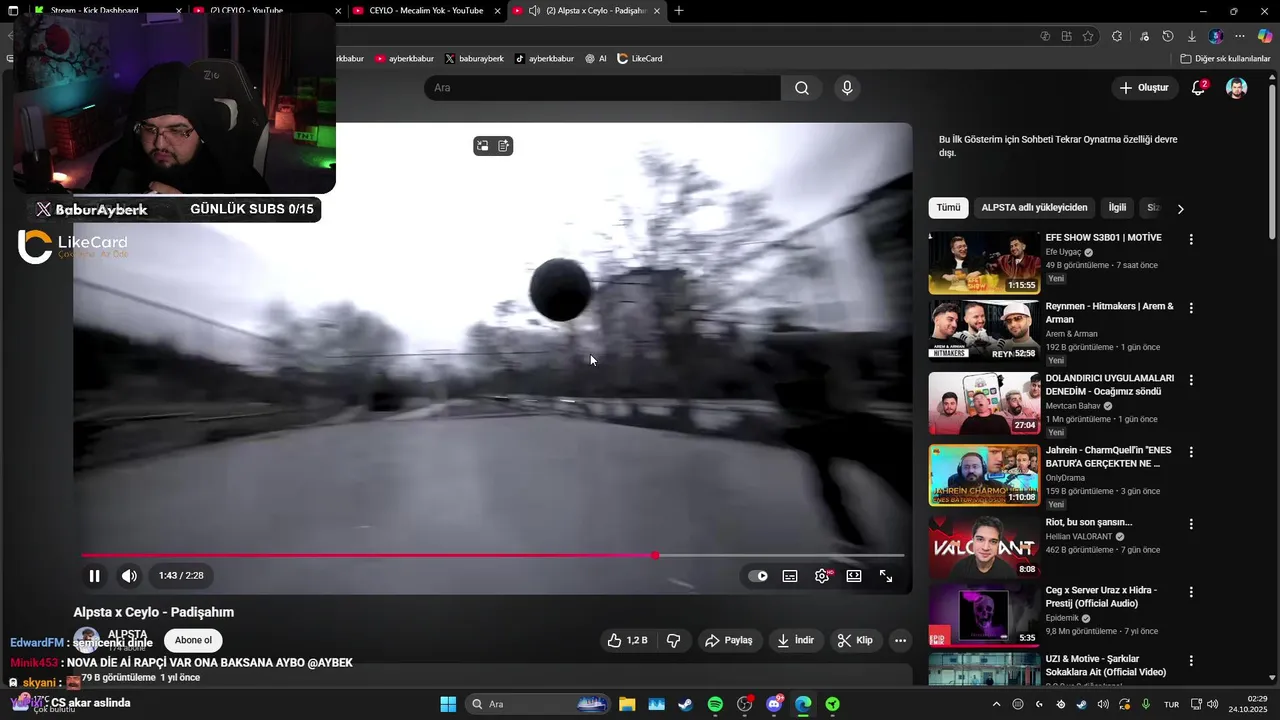Open browser history clock icon

[x=1168, y=36]
